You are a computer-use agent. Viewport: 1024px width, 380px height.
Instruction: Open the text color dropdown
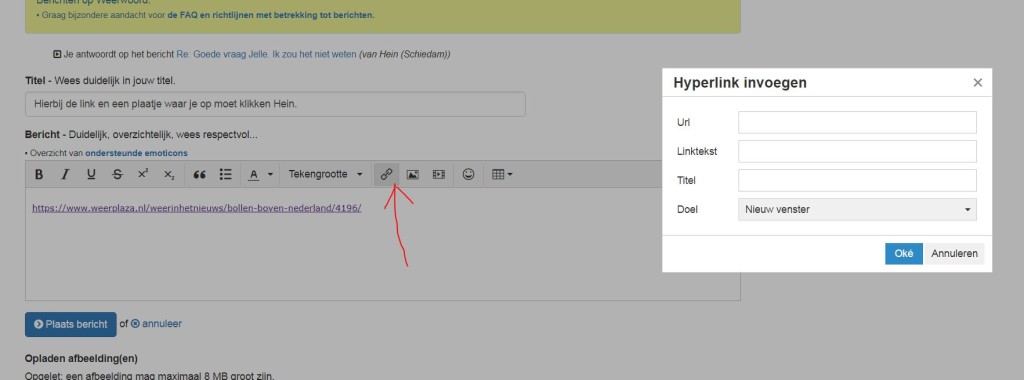pyautogui.click(x=260, y=174)
